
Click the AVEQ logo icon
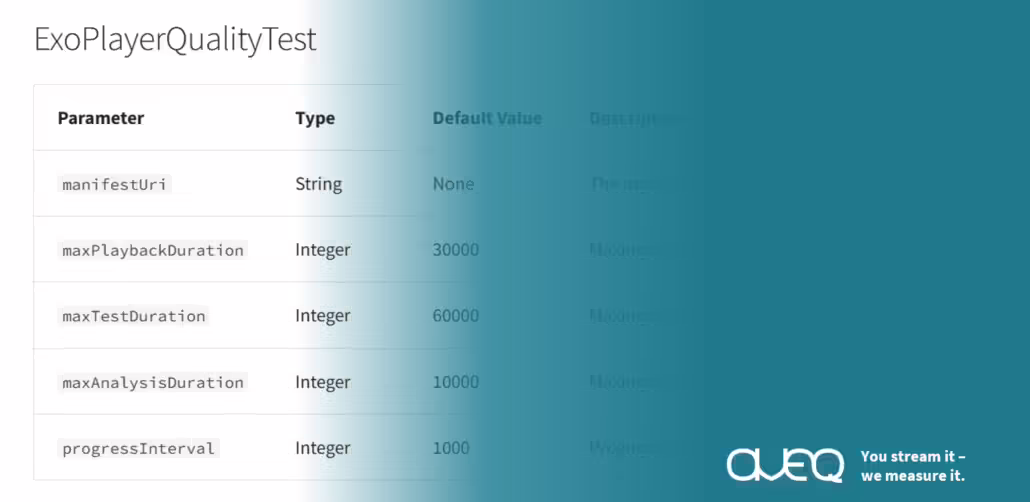point(785,465)
